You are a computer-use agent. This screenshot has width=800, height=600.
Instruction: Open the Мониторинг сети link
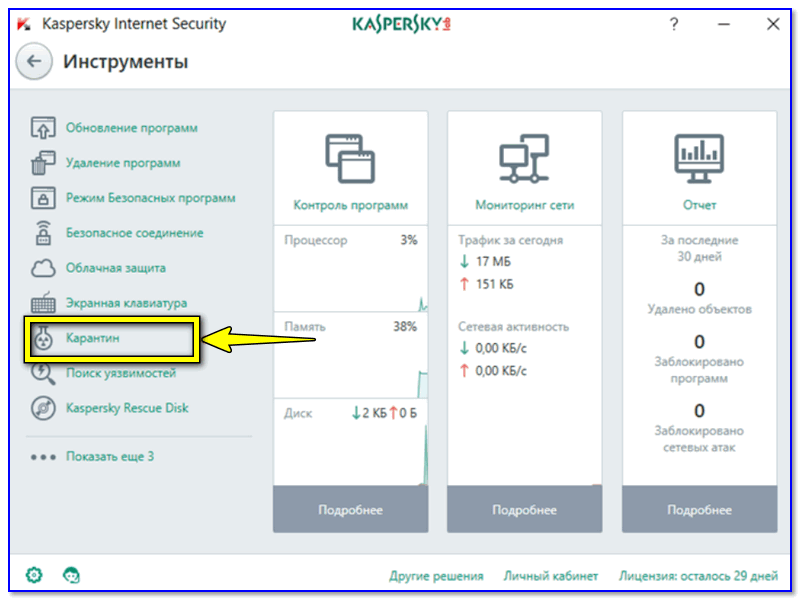tap(524, 205)
